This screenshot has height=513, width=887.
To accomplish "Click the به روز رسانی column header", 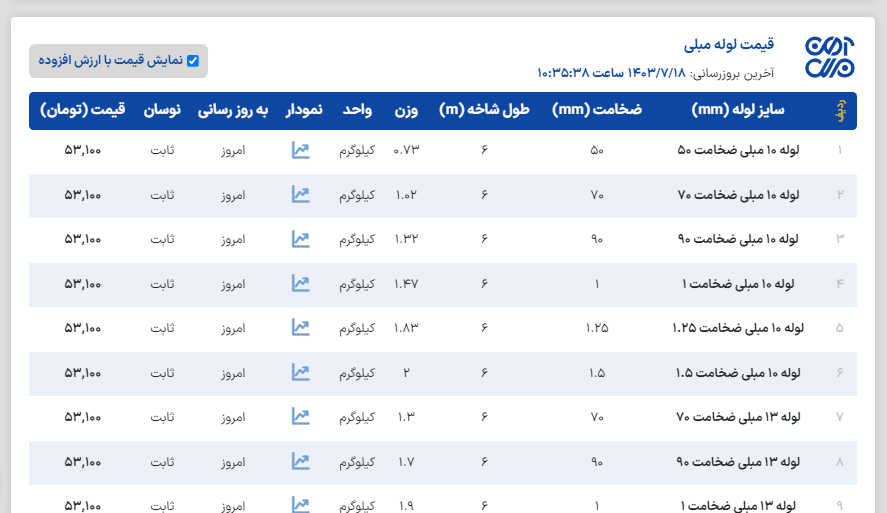I will click(x=233, y=110).
